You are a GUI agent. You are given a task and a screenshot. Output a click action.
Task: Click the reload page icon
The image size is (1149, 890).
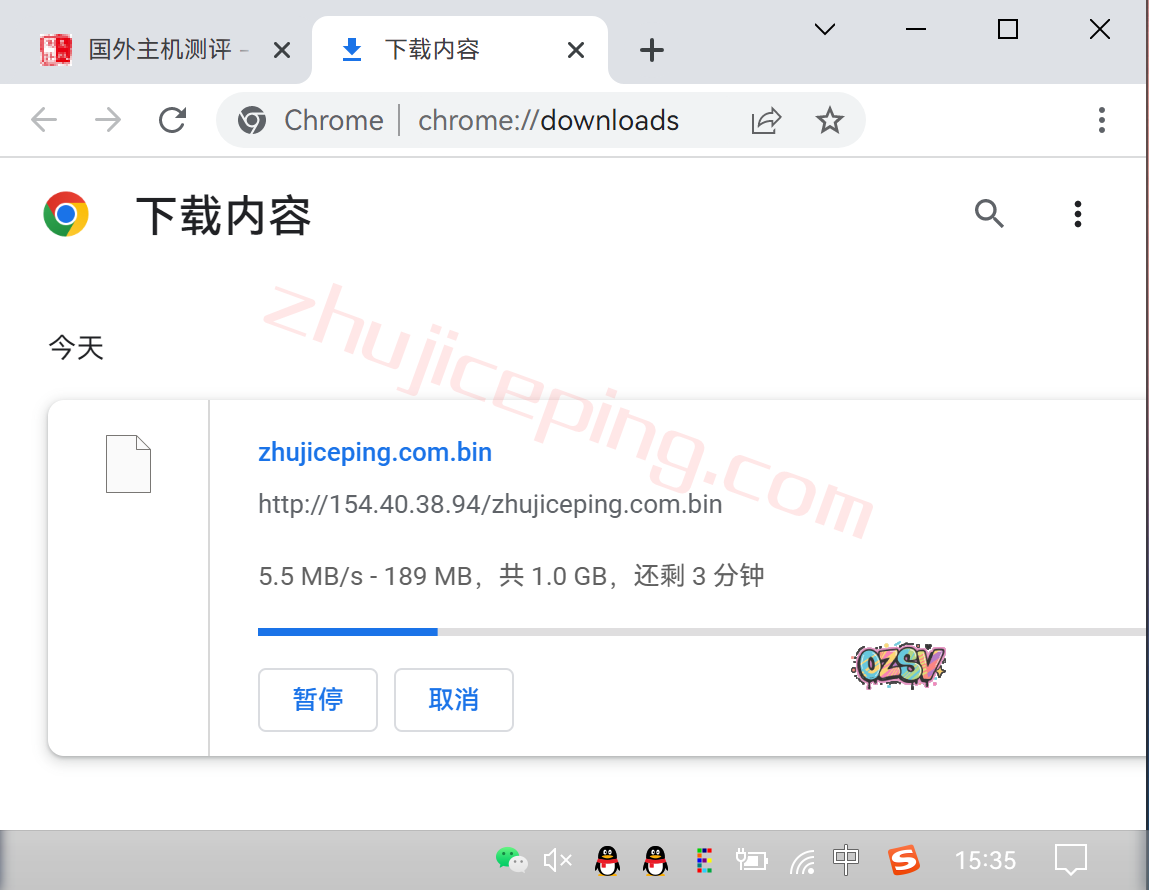tap(173, 121)
